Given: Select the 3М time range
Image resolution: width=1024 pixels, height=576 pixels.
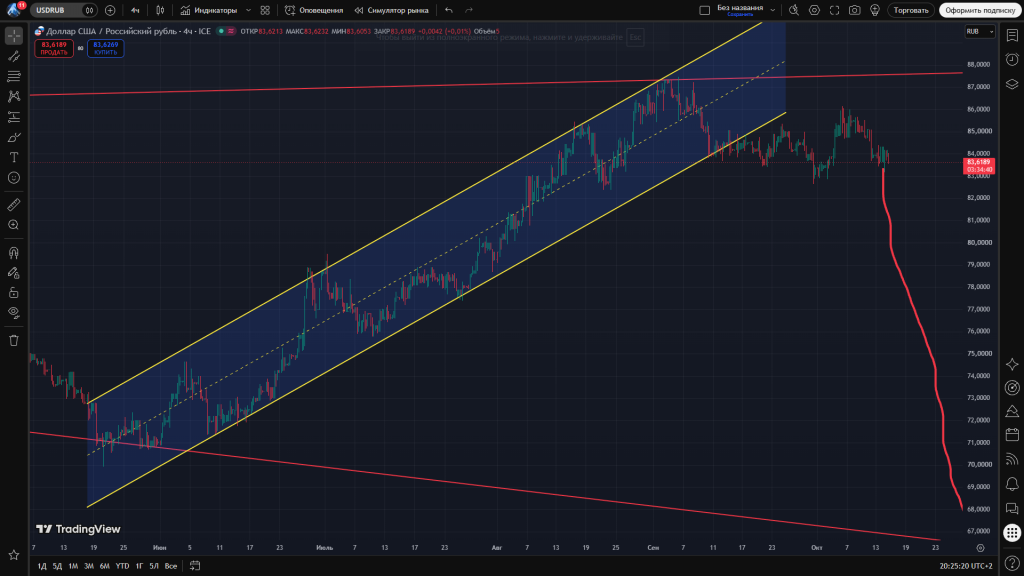Looking at the screenshot, I should click(89, 566).
